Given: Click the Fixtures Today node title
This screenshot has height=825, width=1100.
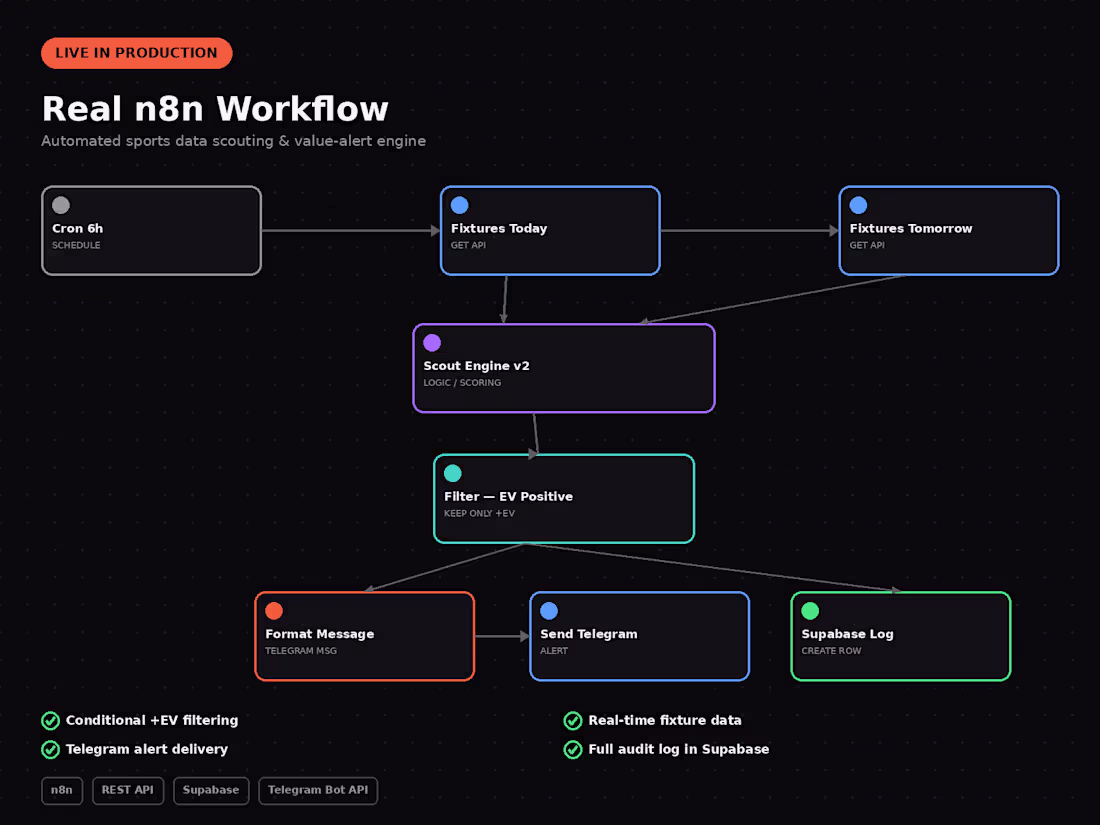Looking at the screenshot, I should tap(499, 229).
